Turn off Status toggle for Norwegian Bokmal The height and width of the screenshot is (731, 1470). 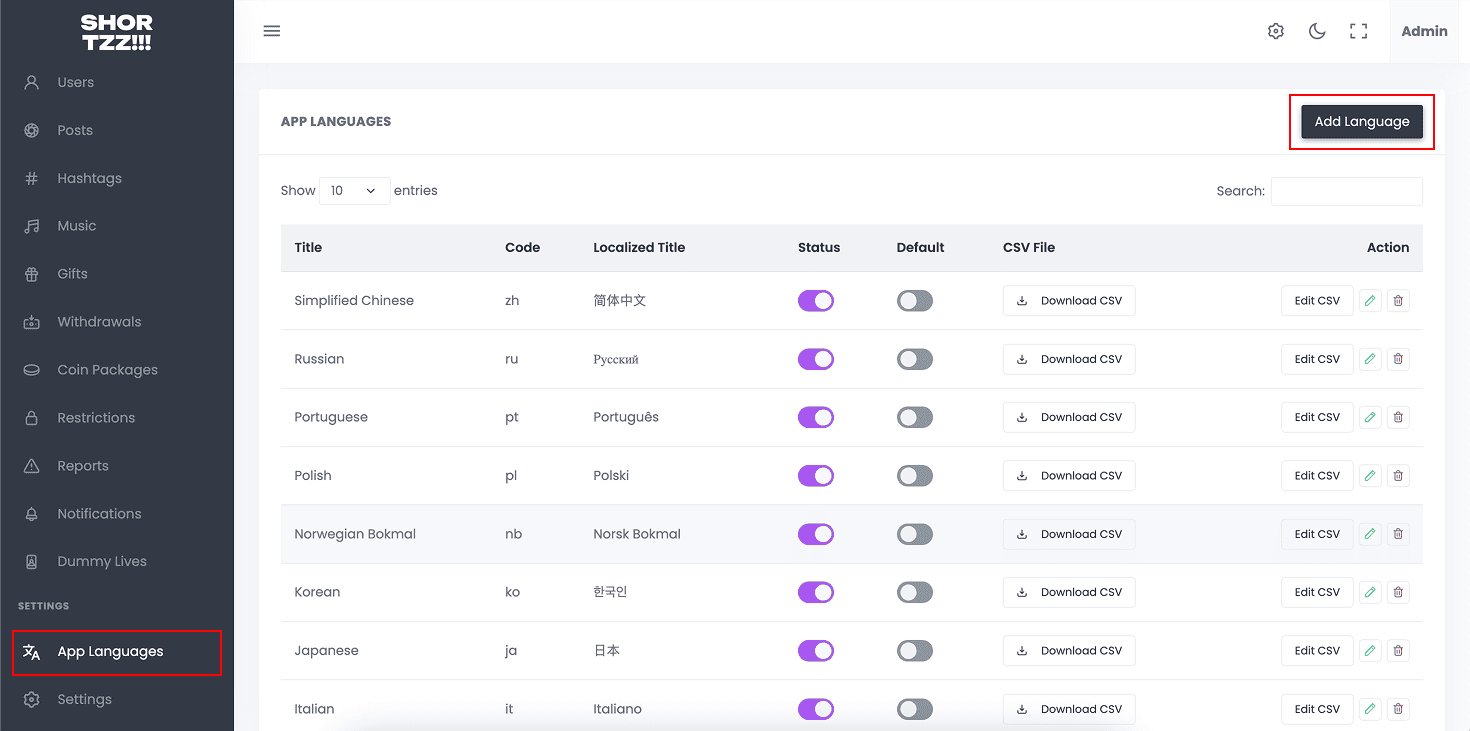tap(815, 534)
